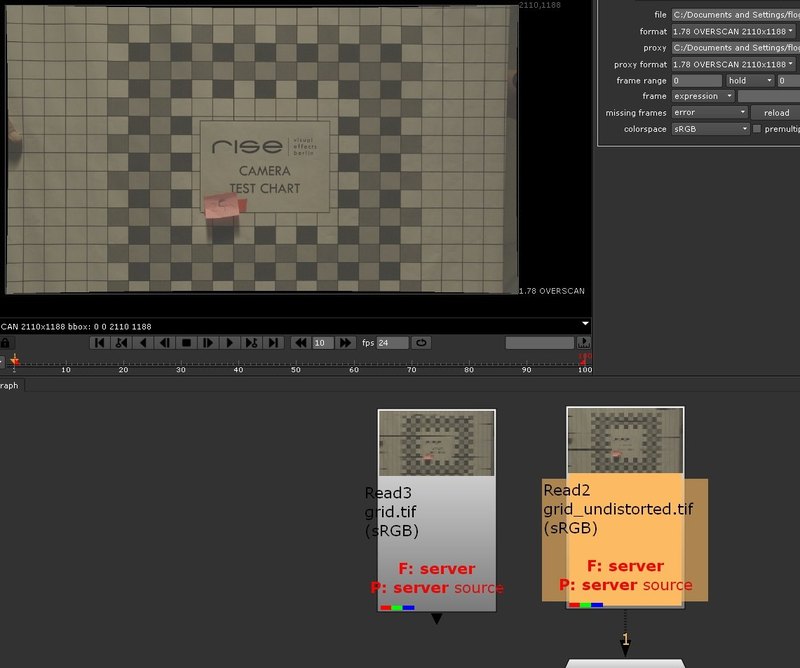
Task: Jump to the first frame
Action: 99,343
